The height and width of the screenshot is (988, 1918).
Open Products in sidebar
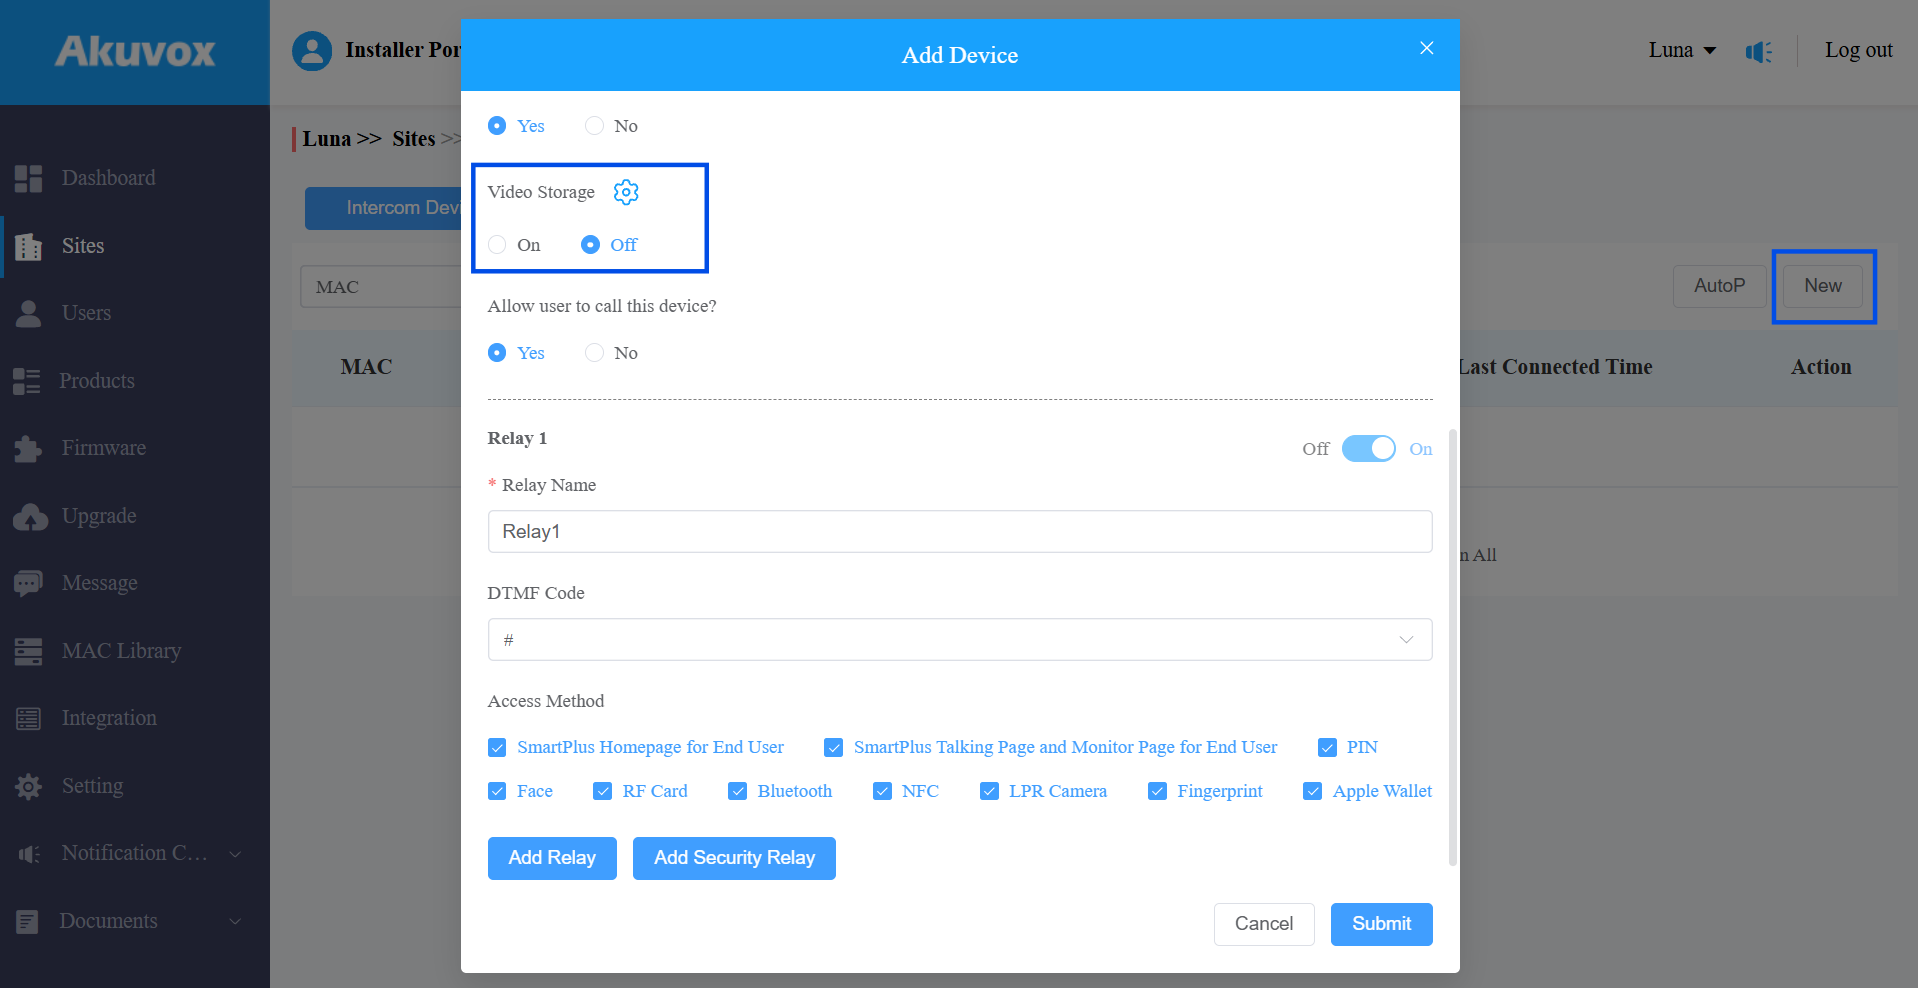[96, 381]
